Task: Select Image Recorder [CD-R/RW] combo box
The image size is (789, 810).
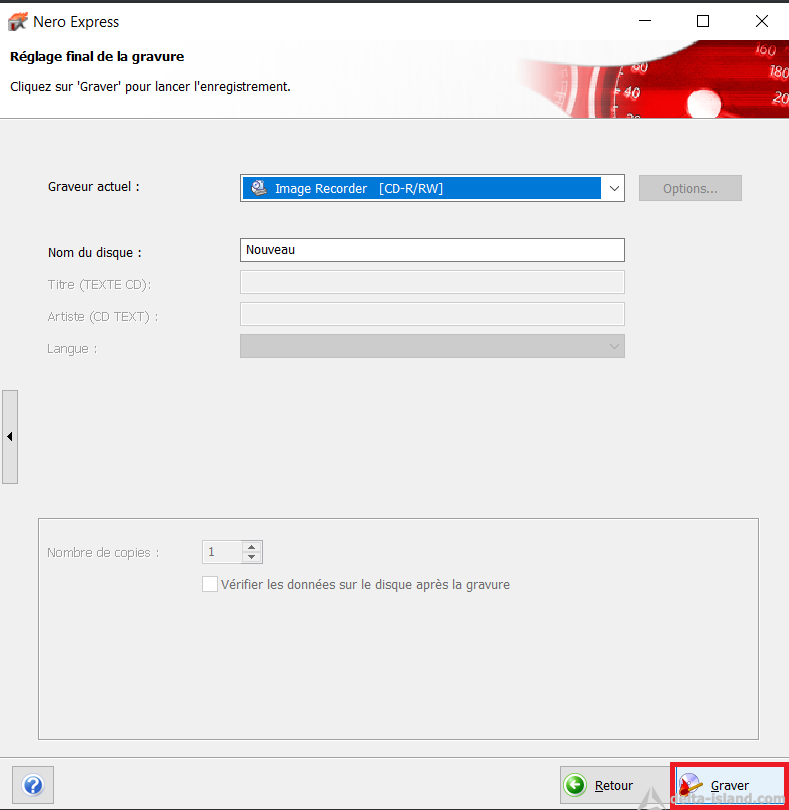Action: [432, 188]
